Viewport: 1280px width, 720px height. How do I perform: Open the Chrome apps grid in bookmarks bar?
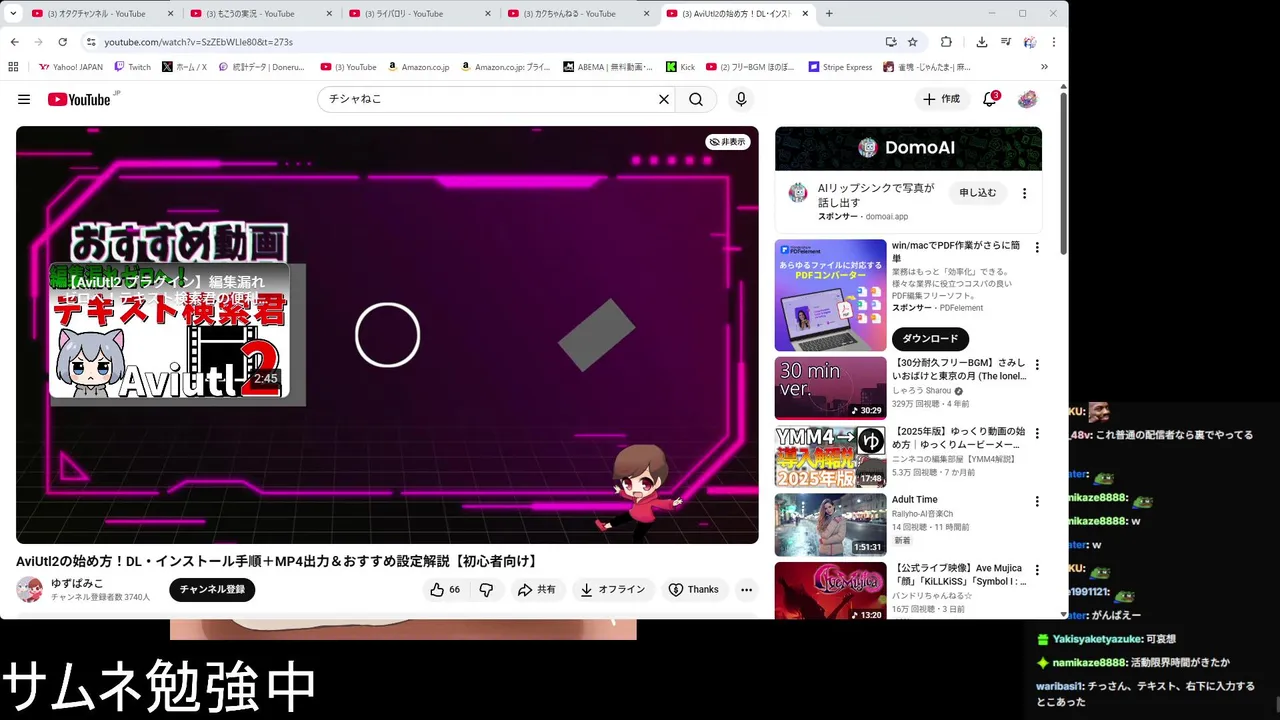click(13, 67)
